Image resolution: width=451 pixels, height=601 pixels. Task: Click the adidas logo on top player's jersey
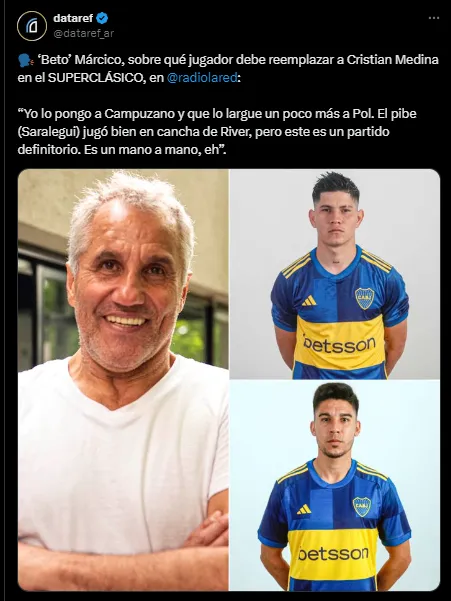click(x=309, y=300)
